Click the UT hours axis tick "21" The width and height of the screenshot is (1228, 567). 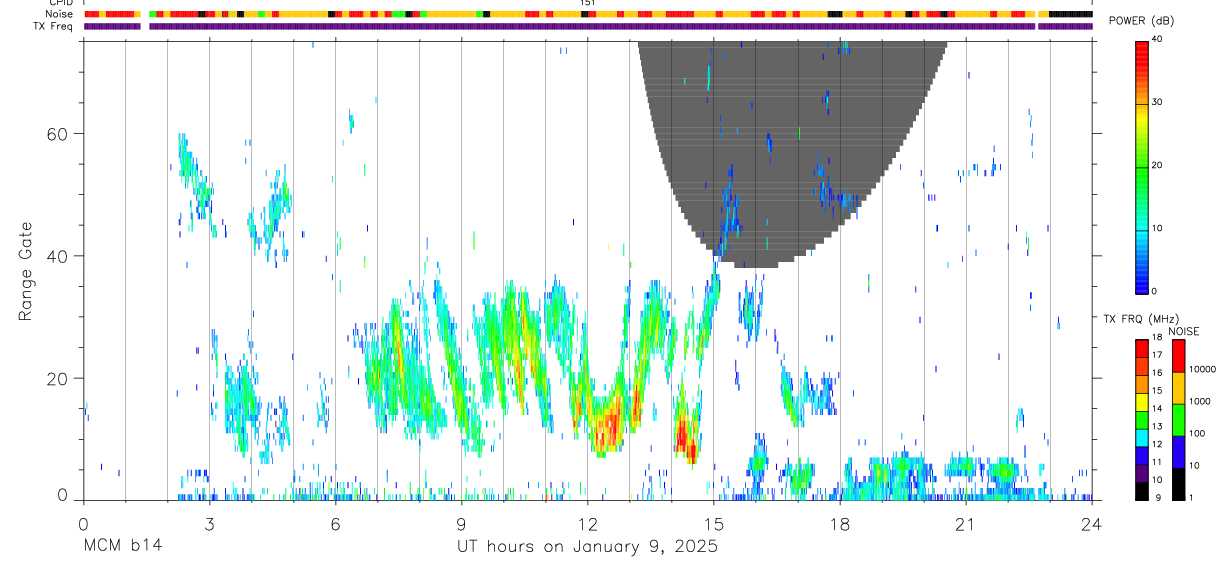[966, 523]
